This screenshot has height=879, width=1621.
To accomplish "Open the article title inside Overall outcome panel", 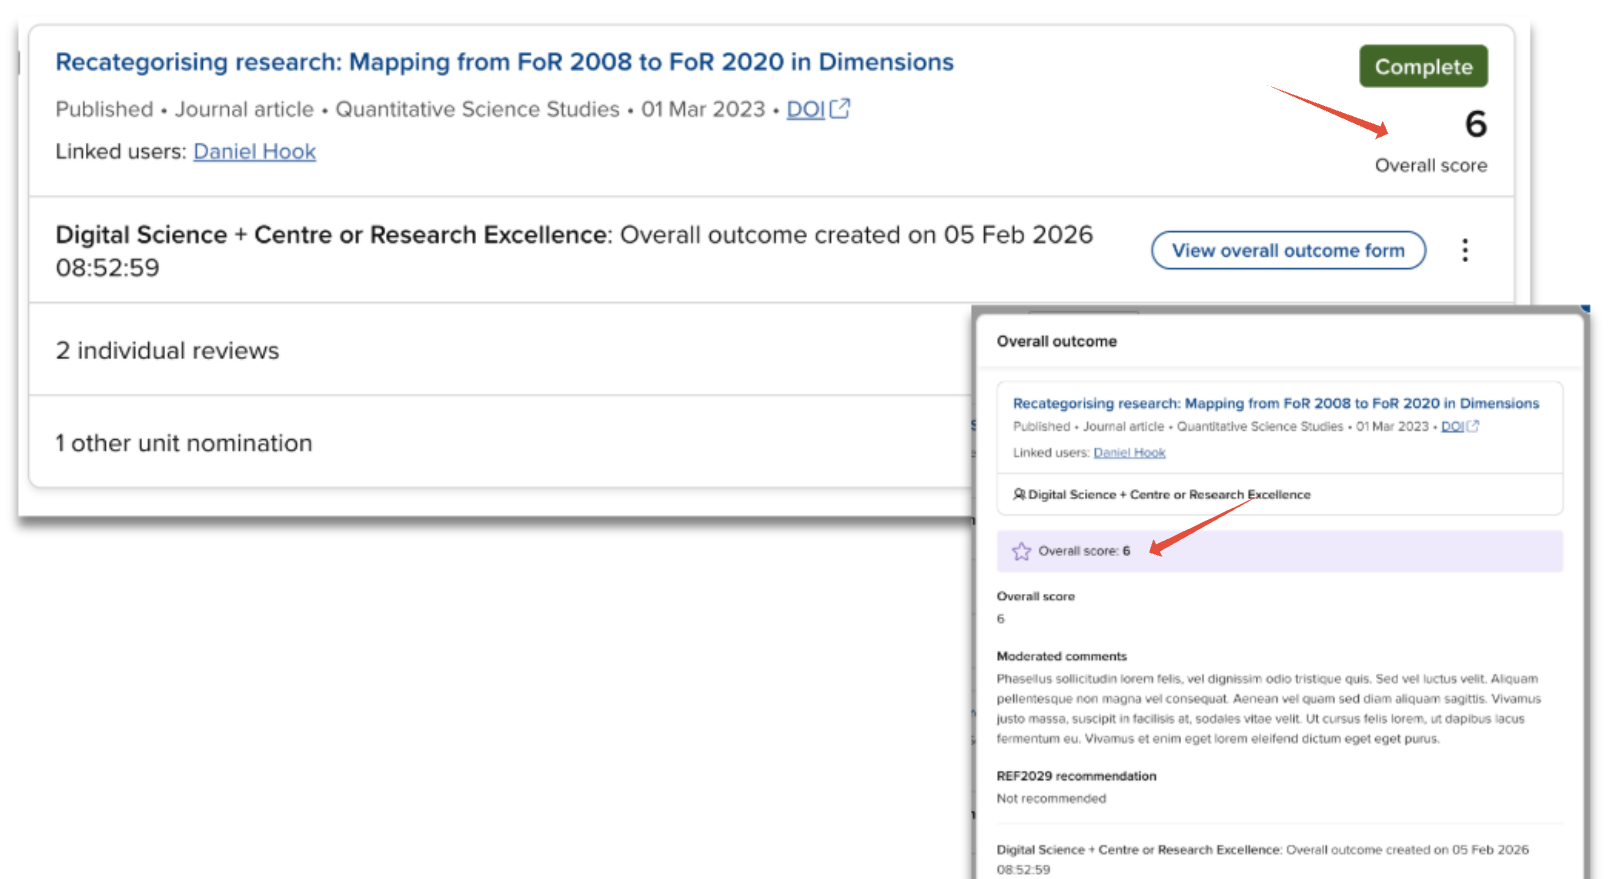I will click(x=1275, y=403).
